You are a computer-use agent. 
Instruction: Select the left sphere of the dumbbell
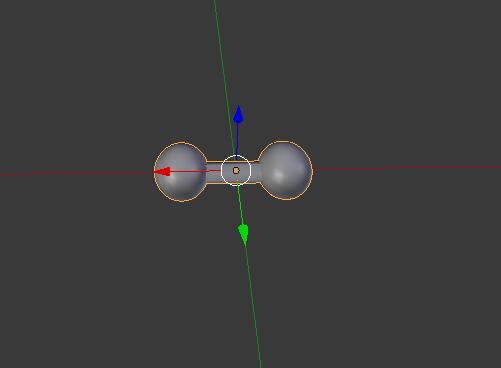tap(181, 172)
